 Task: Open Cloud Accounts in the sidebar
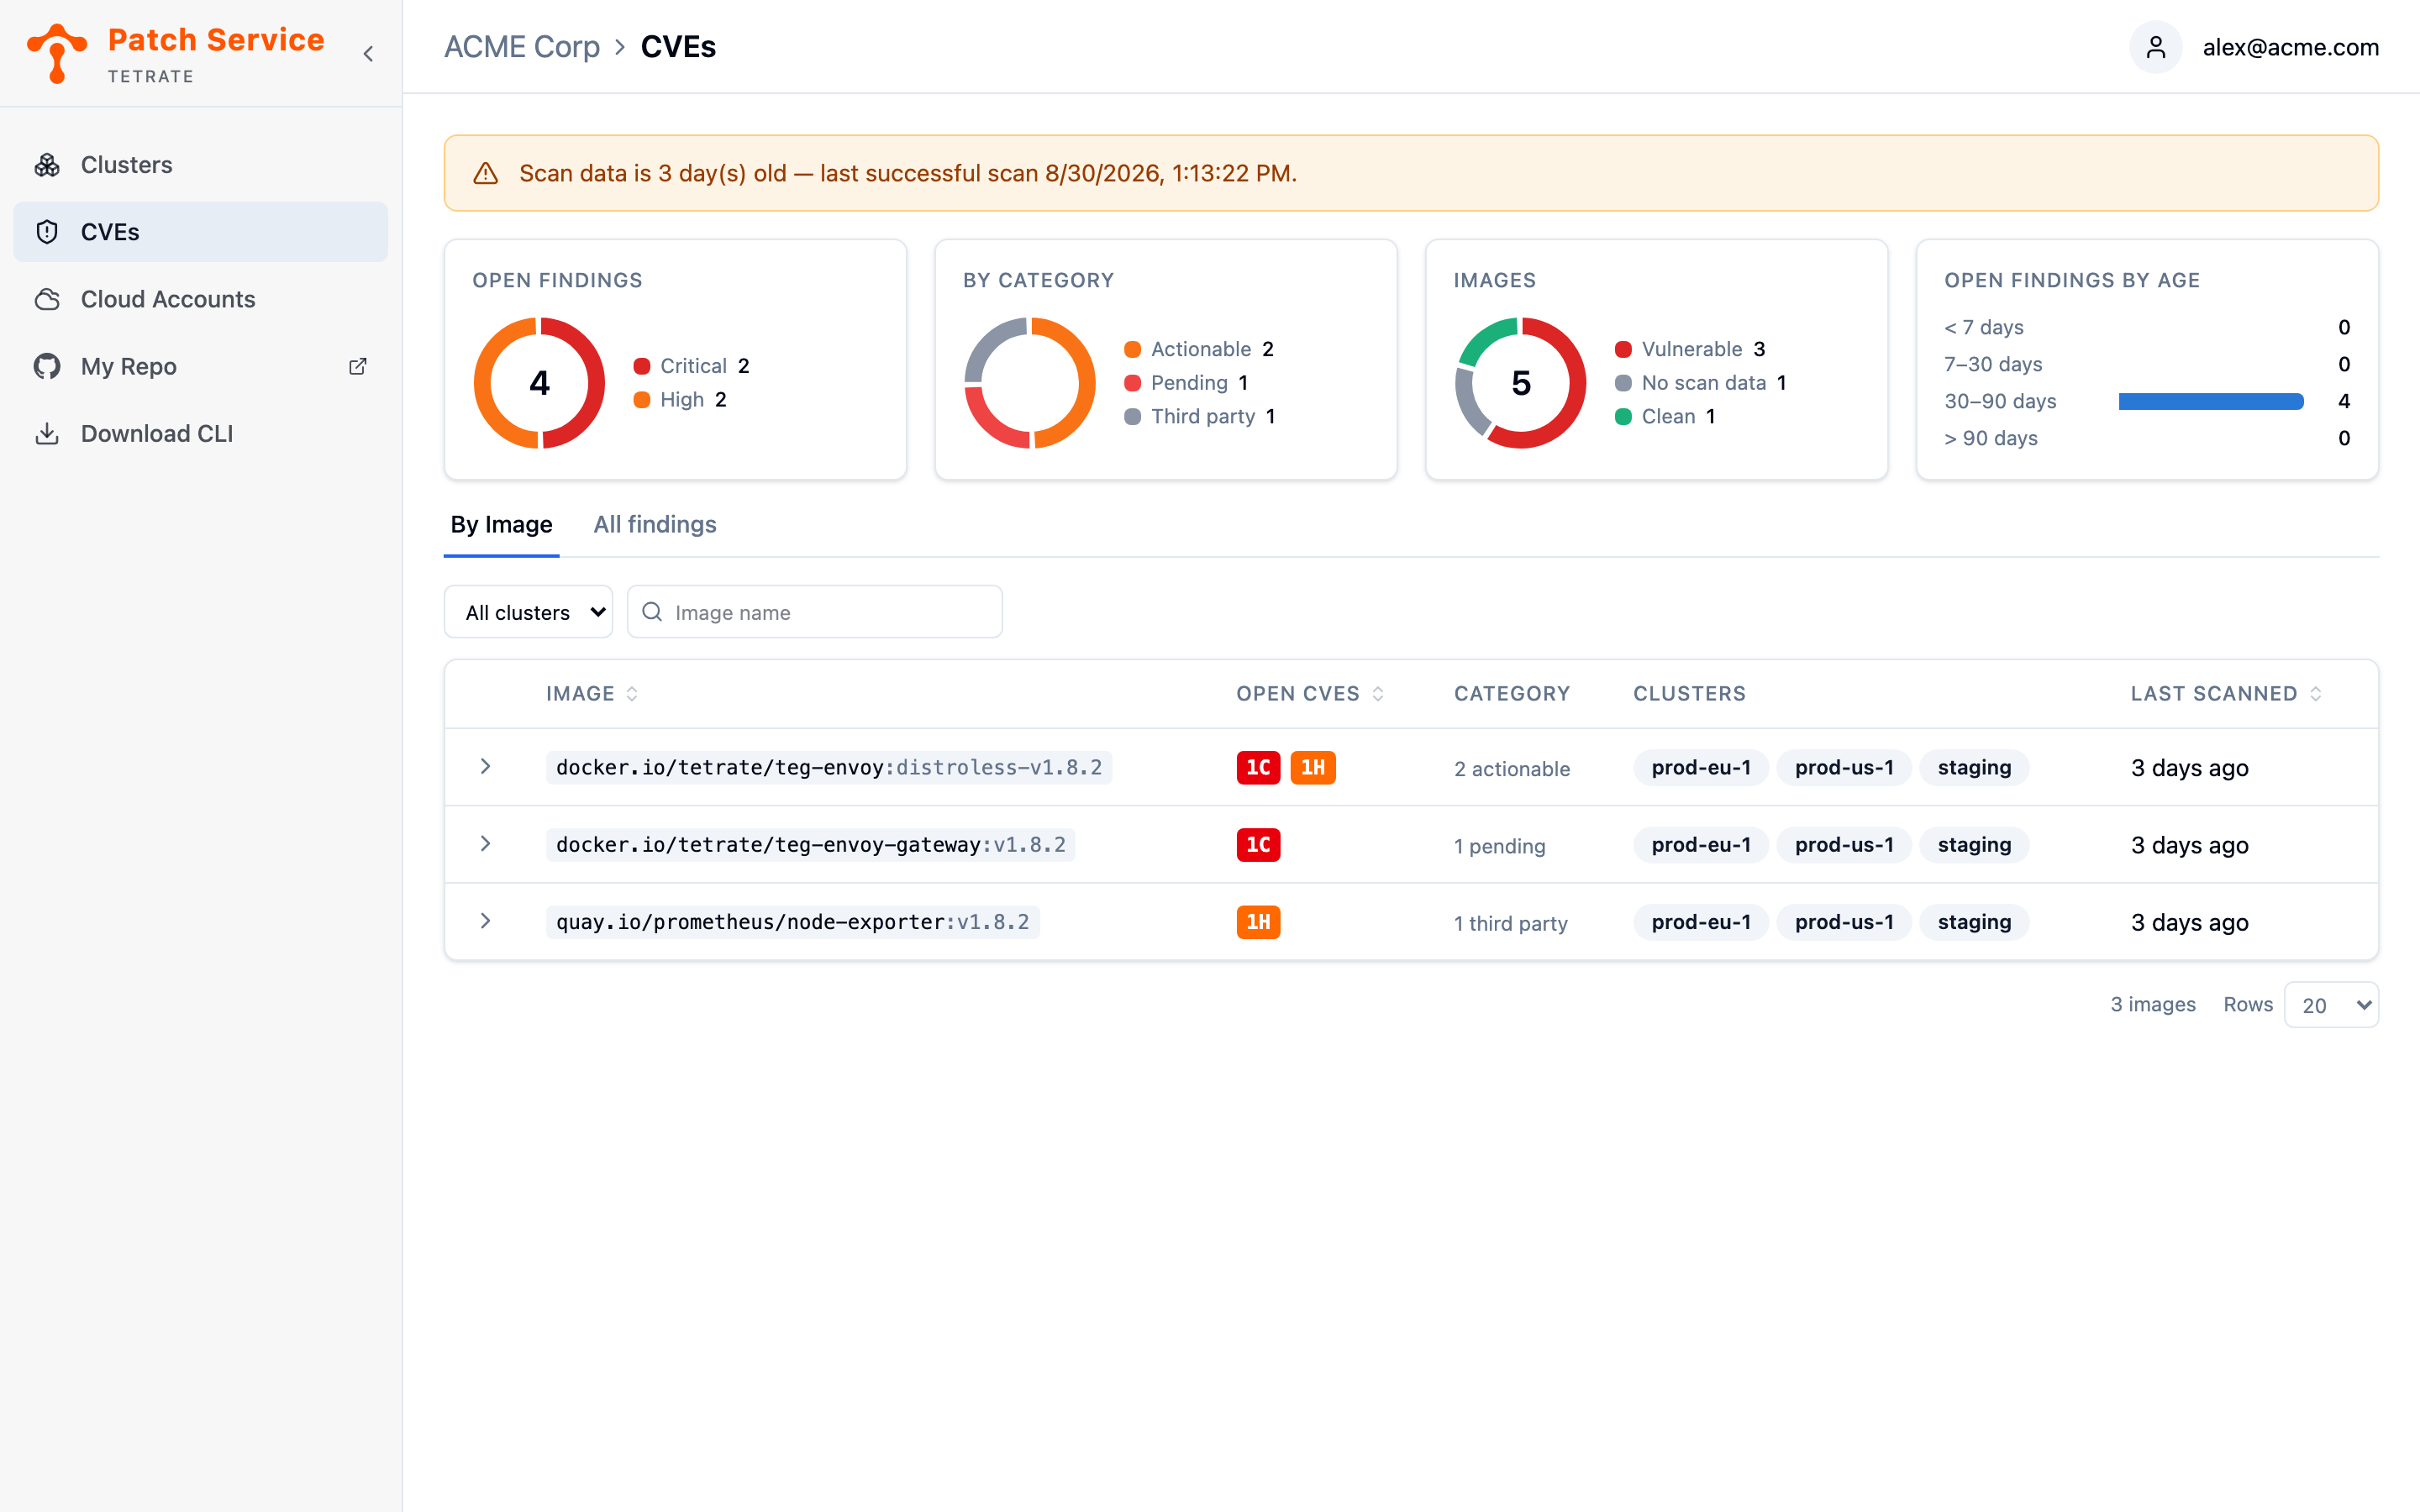[x=200, y=299]
